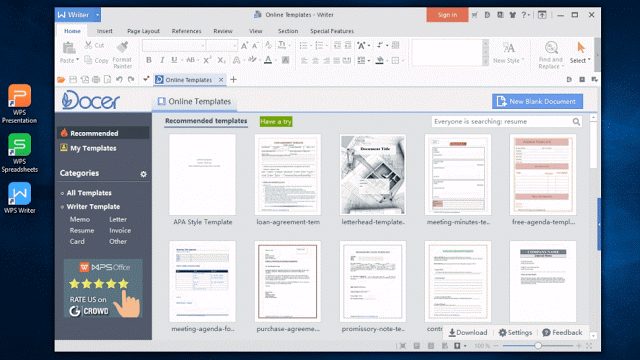Expand the All Templates category
640x360 pixels.
(x=62, y=193)
